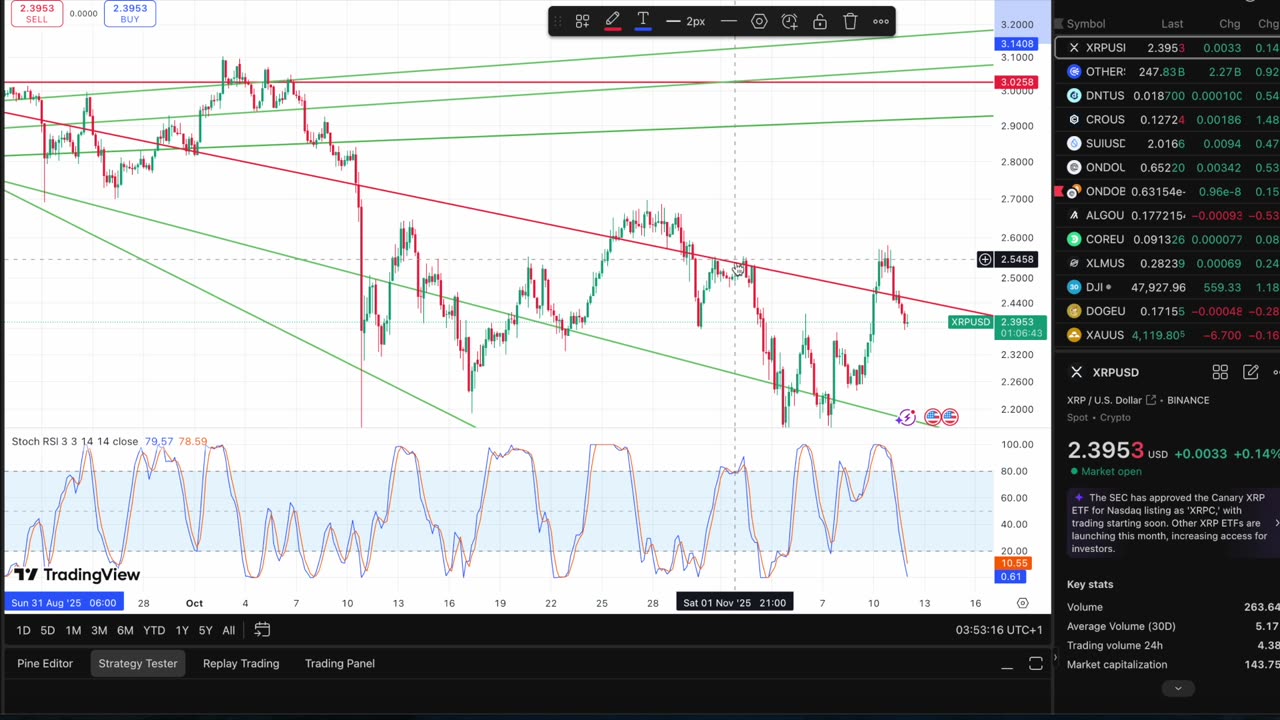Click the SELL 2.3953 button
Screen dimensions: 1280x720
(x=36, y=13)
